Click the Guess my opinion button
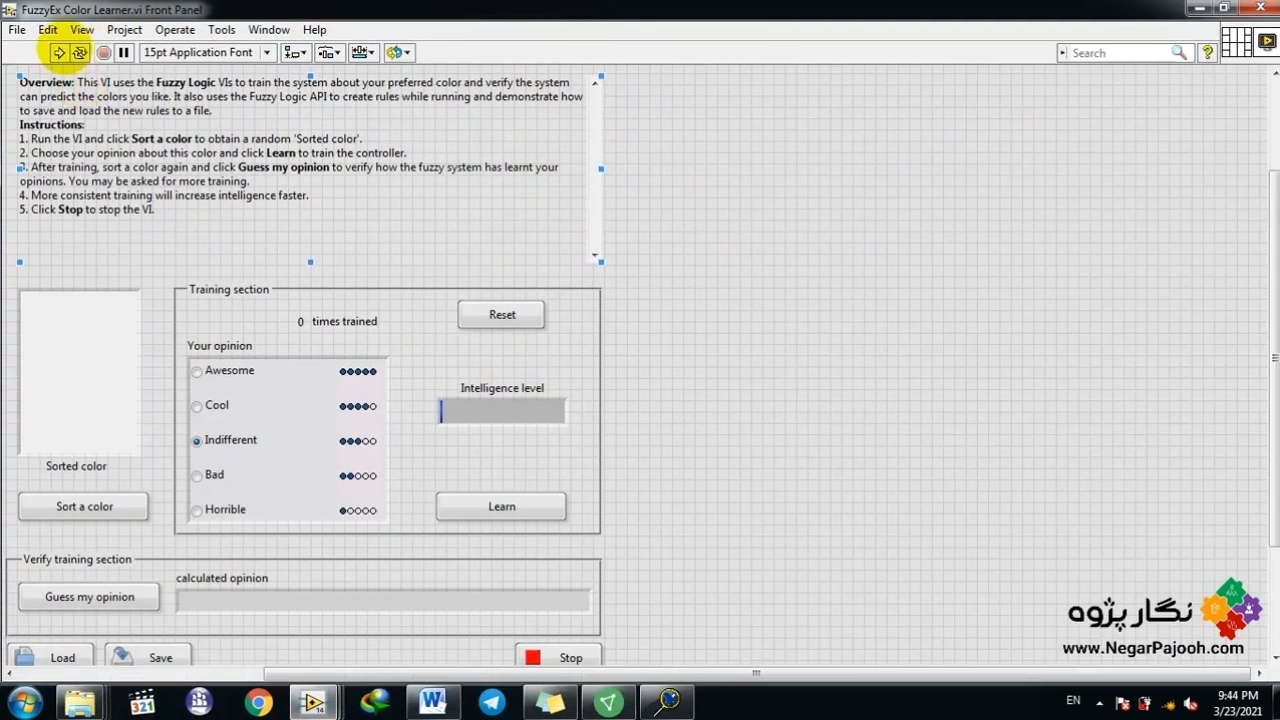This screenshot has height=720, width=1280. pyautogui.click(x=89, y=597)
